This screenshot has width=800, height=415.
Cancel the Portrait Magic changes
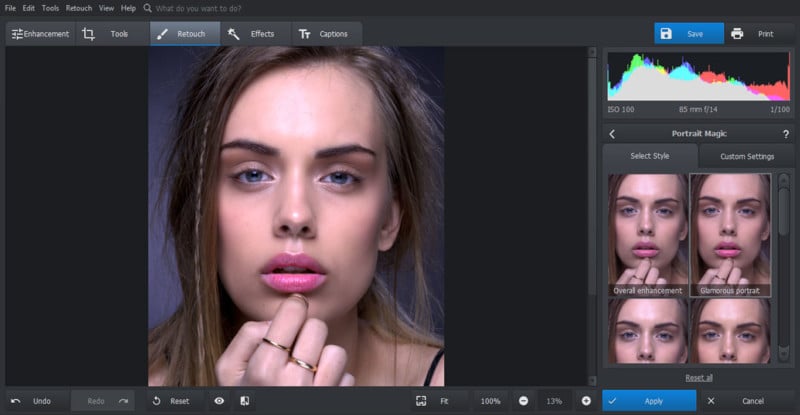[x=747, y=401]
